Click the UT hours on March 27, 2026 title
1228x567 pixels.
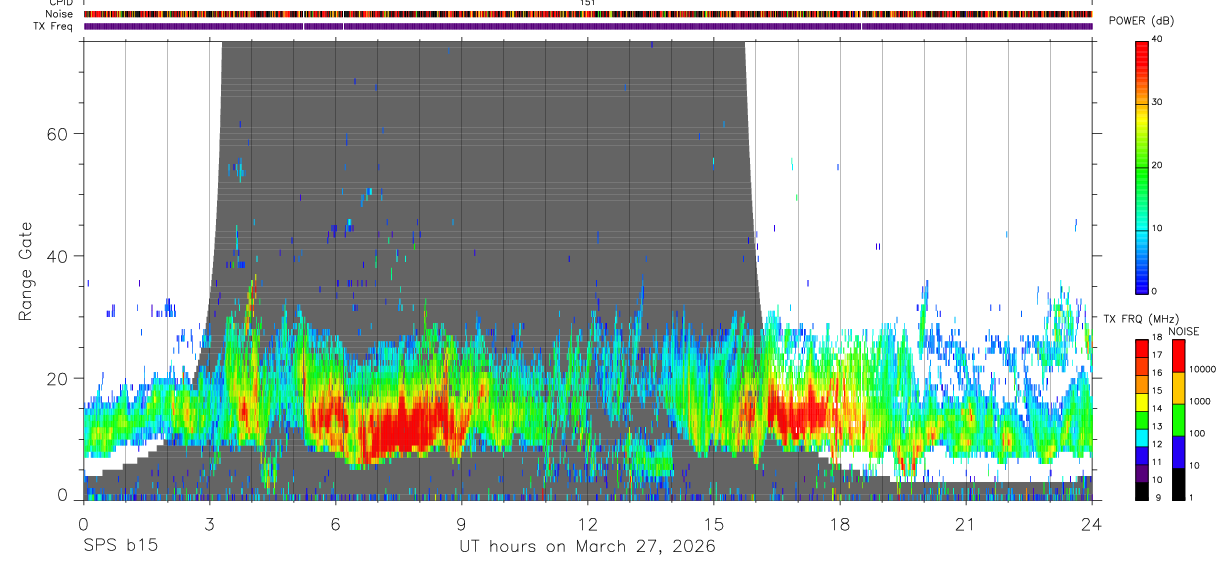(587, 547)
